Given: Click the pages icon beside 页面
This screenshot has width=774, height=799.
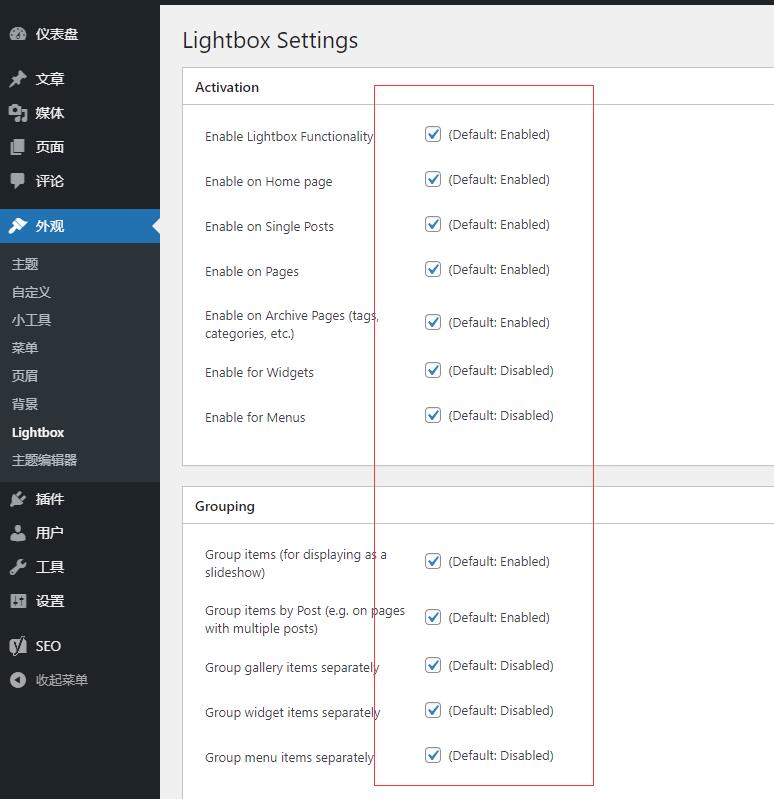Looking at the screenshot, I should click(18, 147).
